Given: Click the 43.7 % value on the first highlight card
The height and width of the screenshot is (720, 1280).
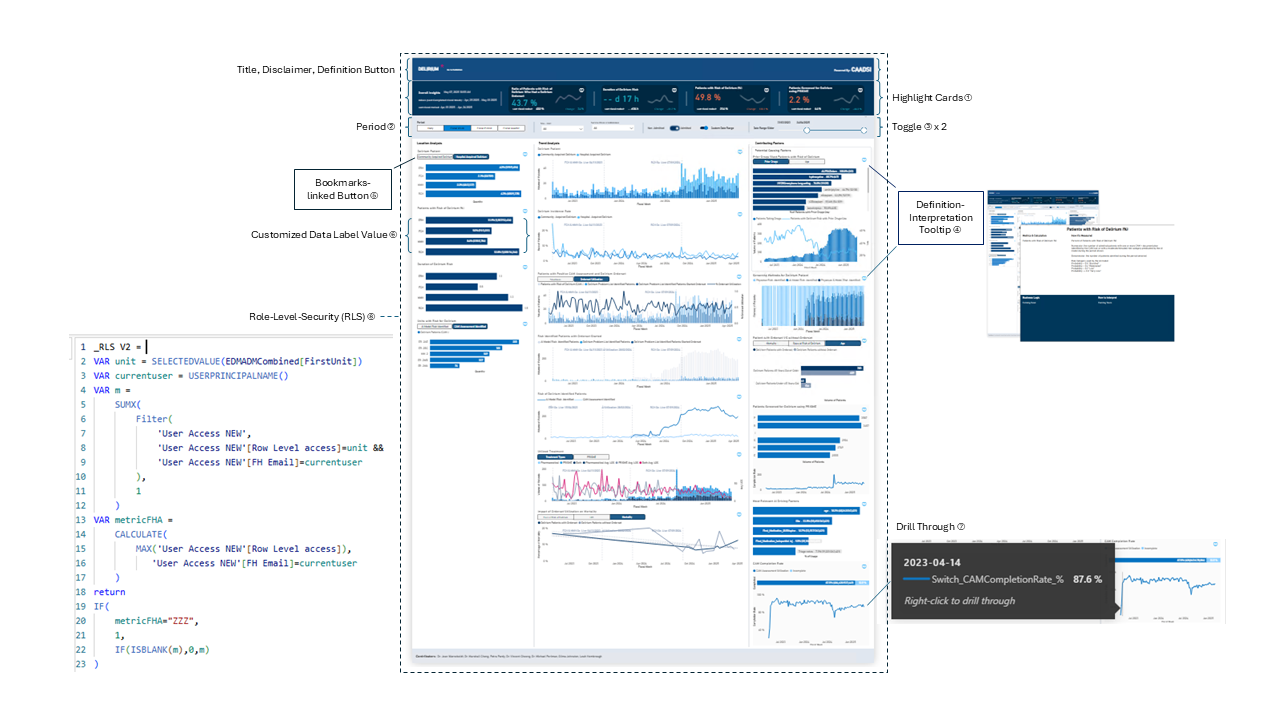Looking at the screenshot, I should 522,102.
